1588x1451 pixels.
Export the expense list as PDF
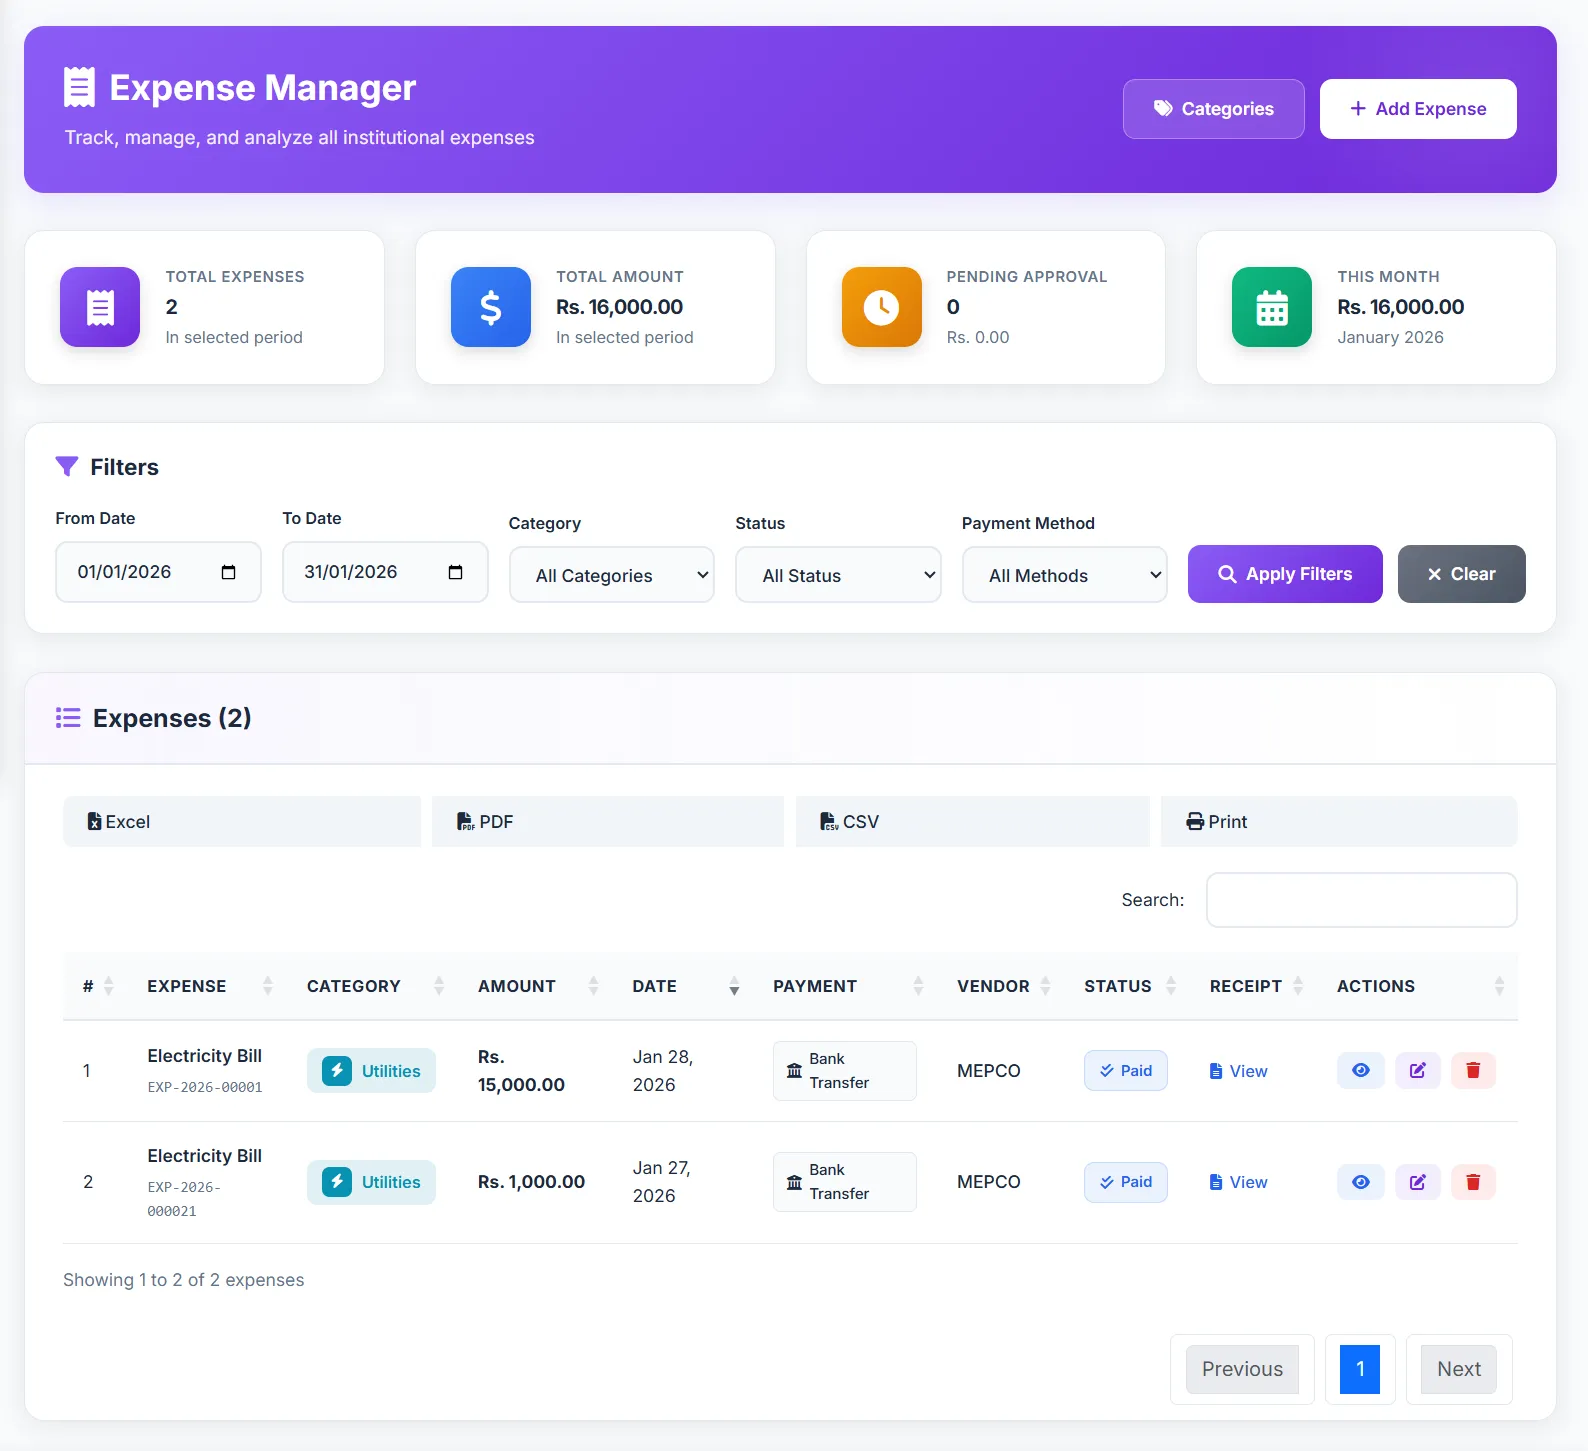tap(607, 822)
